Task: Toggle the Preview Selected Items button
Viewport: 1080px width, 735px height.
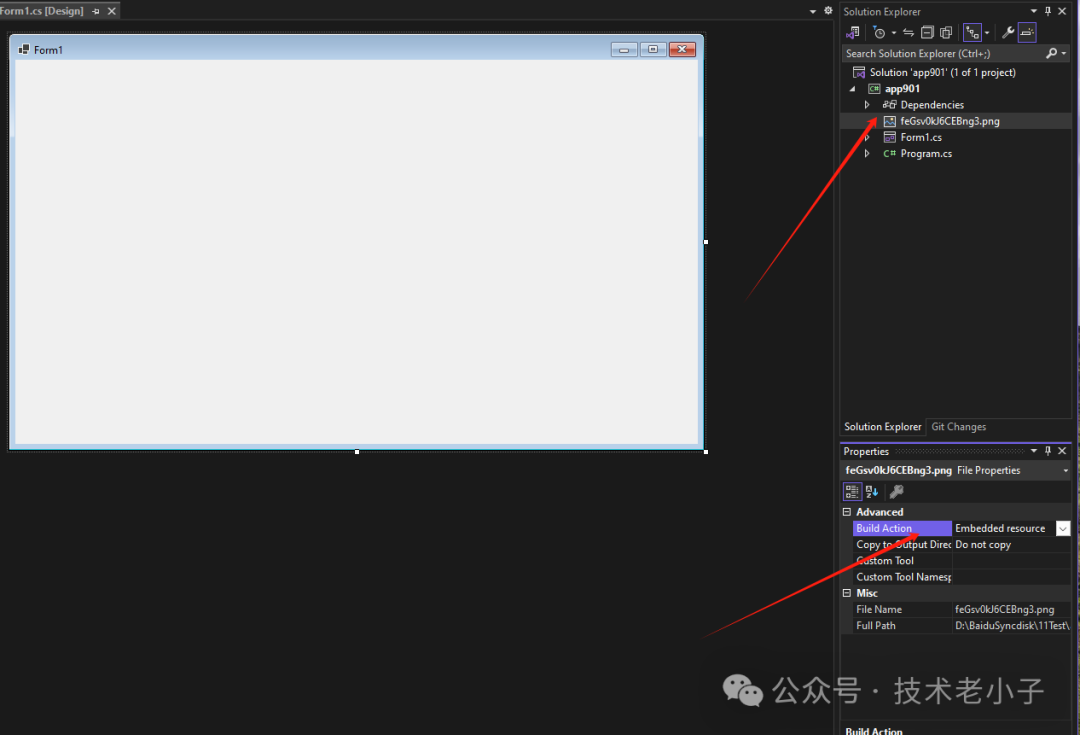Action: [x=1027, y=33]
